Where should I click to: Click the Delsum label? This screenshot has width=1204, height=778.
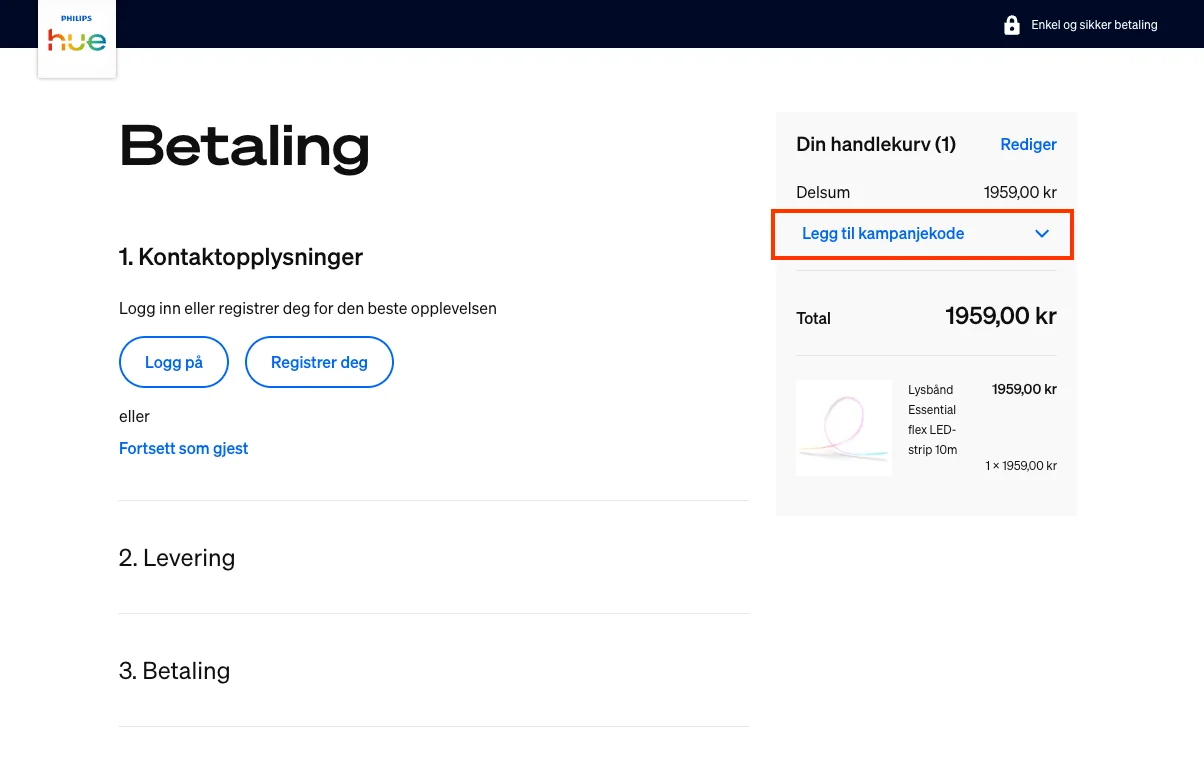pos(823,192)
